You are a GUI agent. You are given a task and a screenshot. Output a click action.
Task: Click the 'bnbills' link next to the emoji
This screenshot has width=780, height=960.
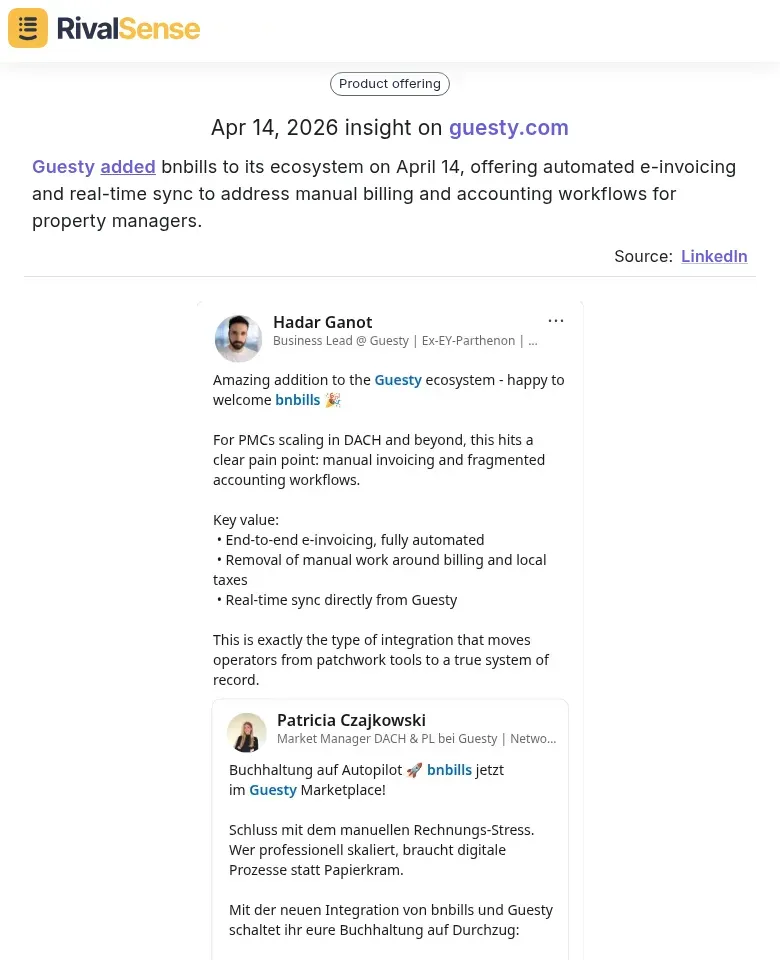pyautogui.click(x=297, y=399)
